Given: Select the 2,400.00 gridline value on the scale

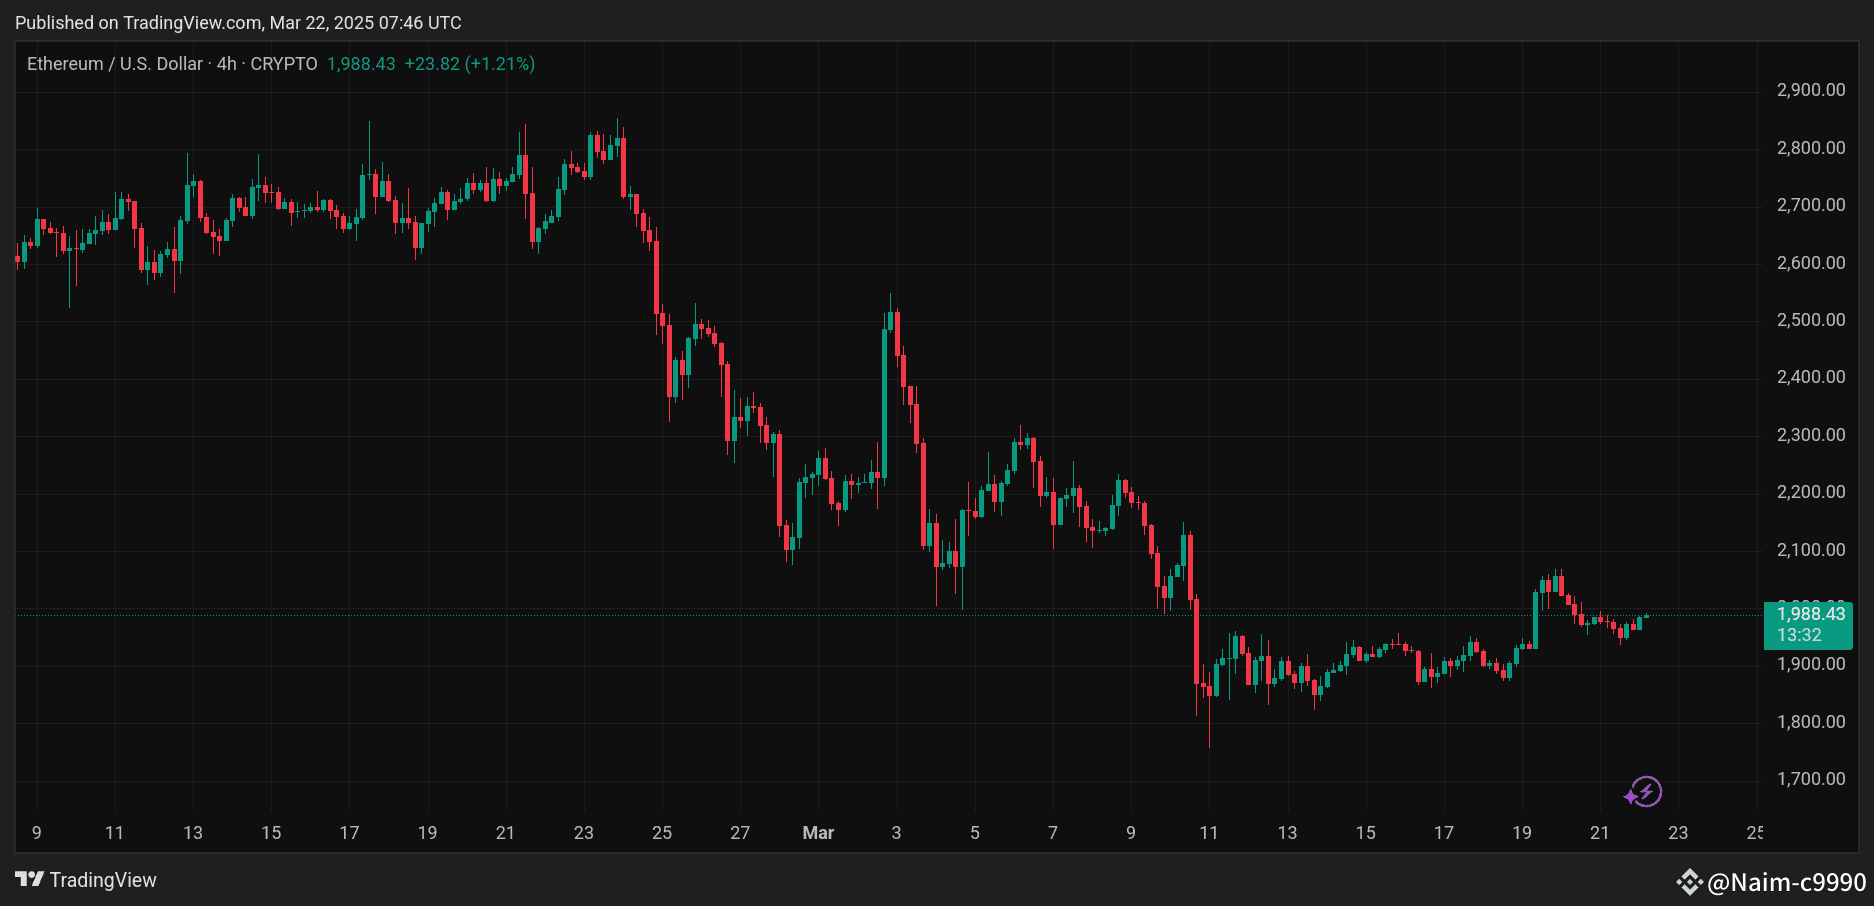Looking at the screenshot, I should [x=1810, y=376].
